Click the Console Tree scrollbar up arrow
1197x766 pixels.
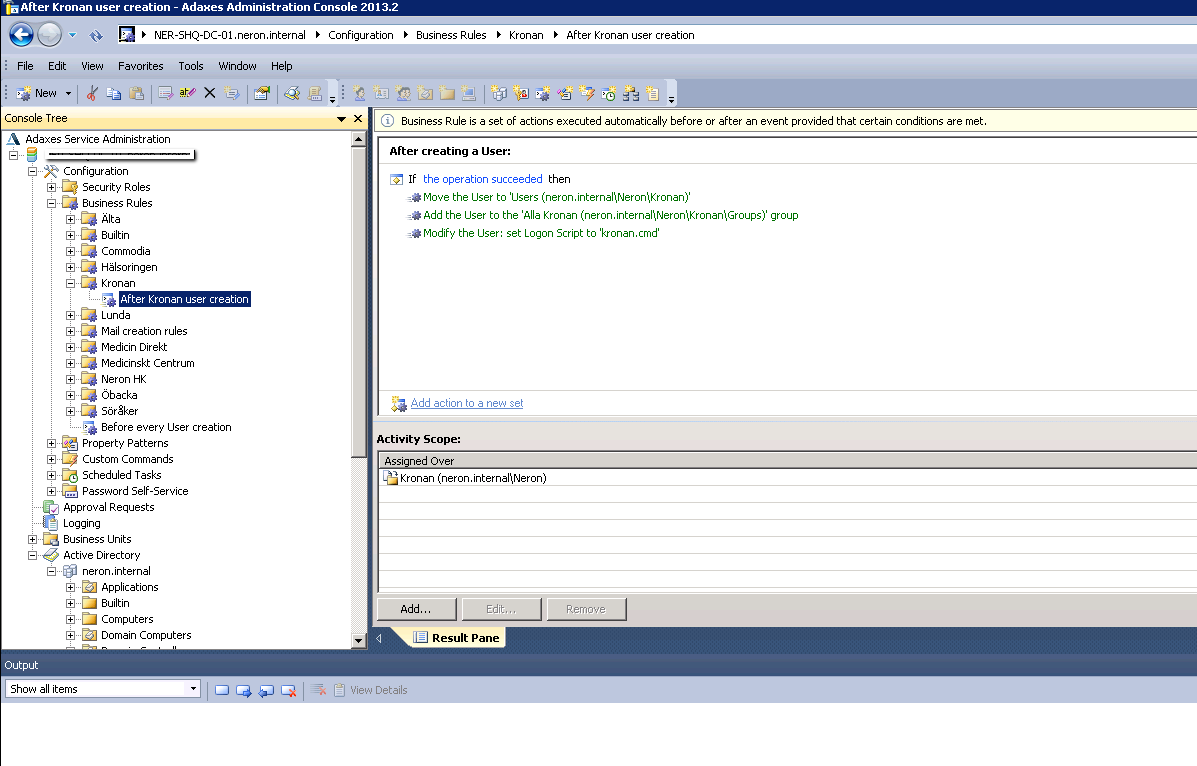[x=359, y=139]
